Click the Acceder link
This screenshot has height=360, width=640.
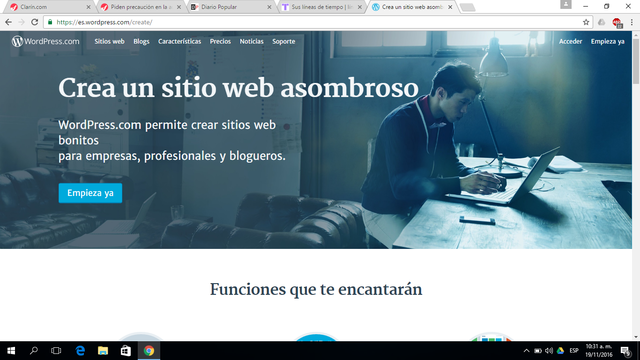click(x=571, y=41)
